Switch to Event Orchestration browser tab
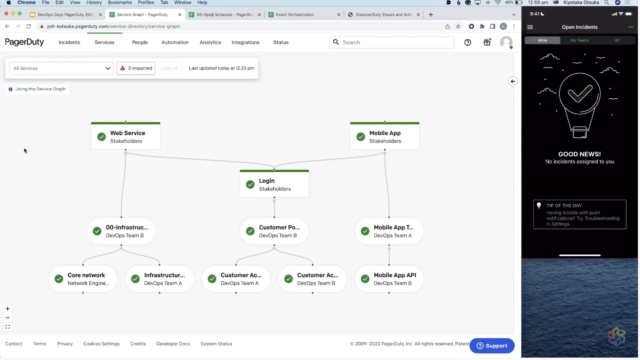 coord(304,15)
